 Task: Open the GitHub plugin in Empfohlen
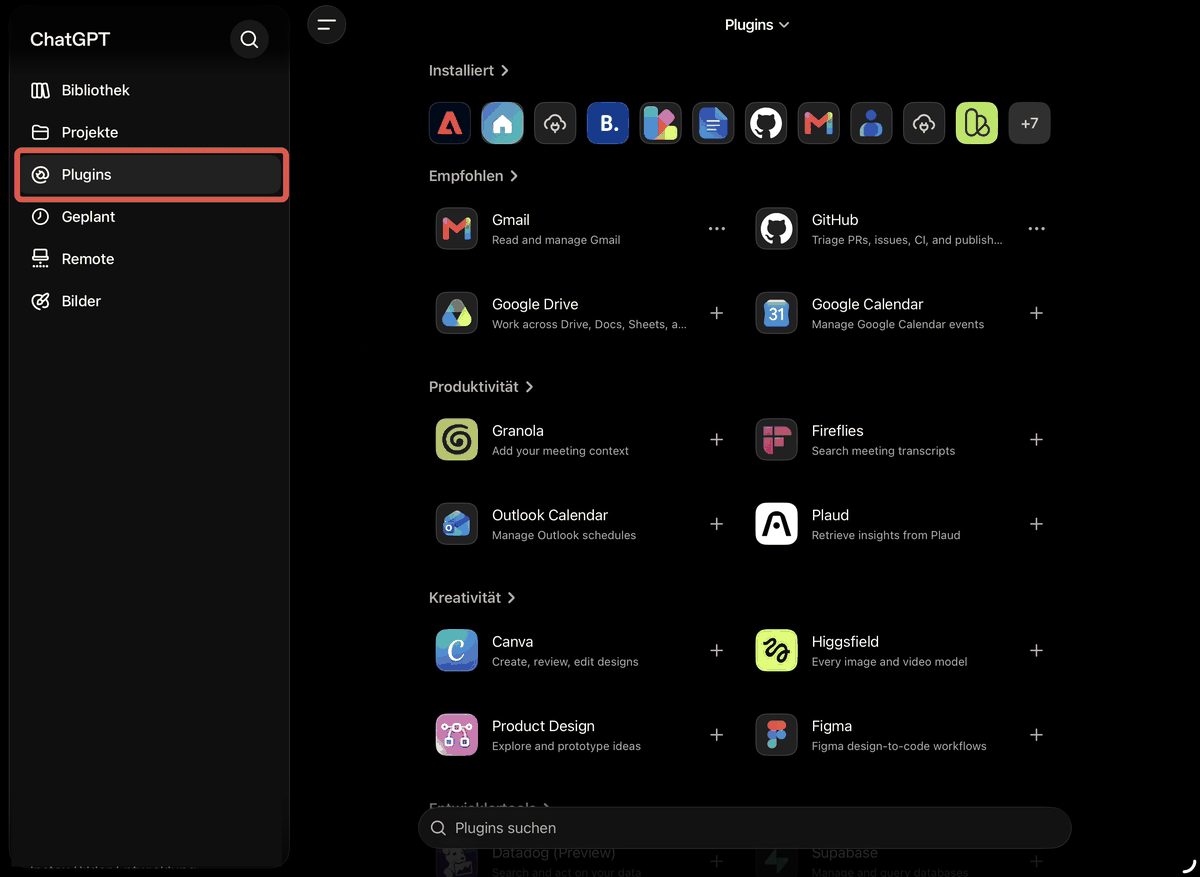tap(776, 229)
